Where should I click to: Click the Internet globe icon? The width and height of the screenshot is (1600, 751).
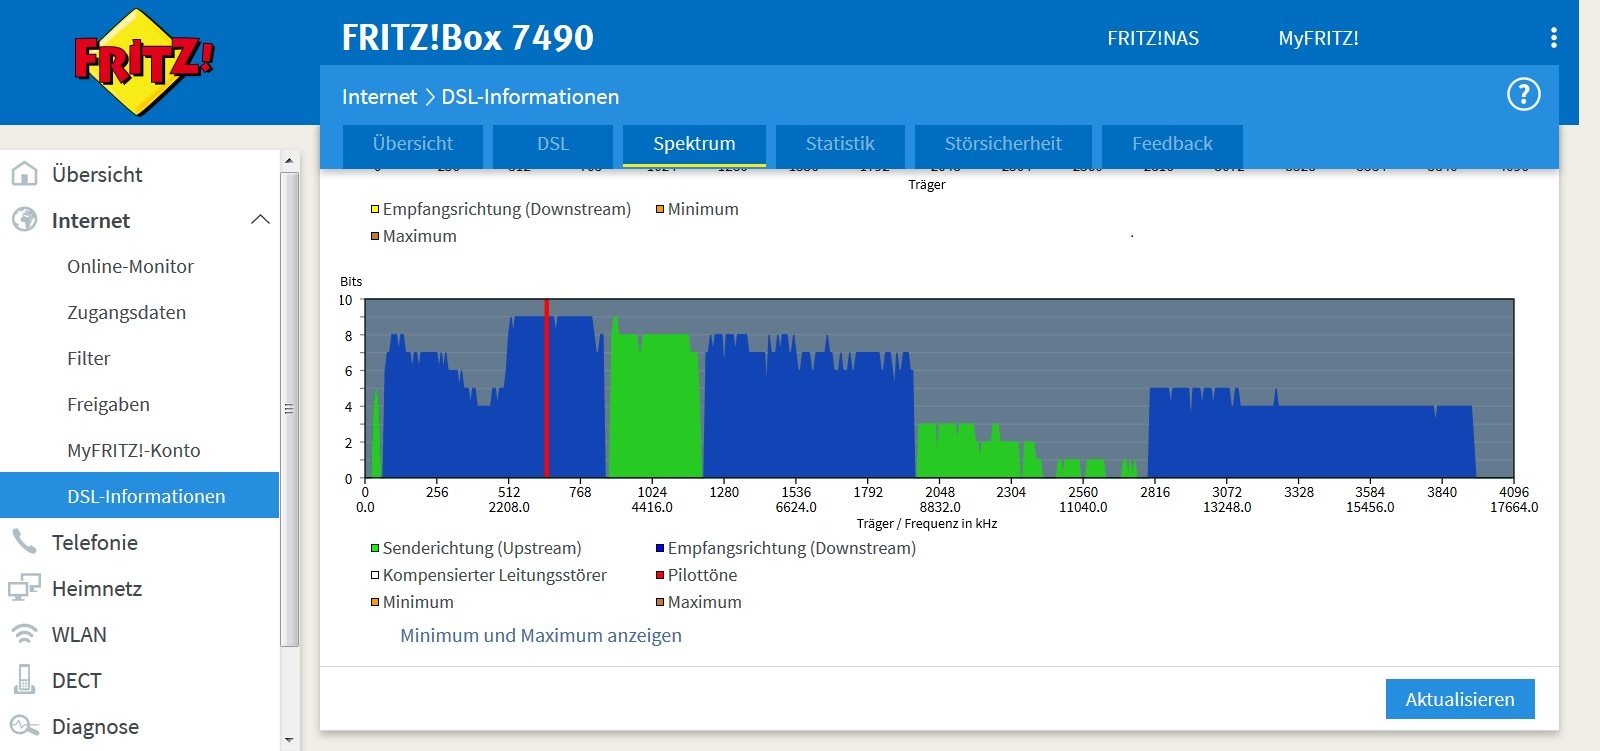tap(24, 220)
